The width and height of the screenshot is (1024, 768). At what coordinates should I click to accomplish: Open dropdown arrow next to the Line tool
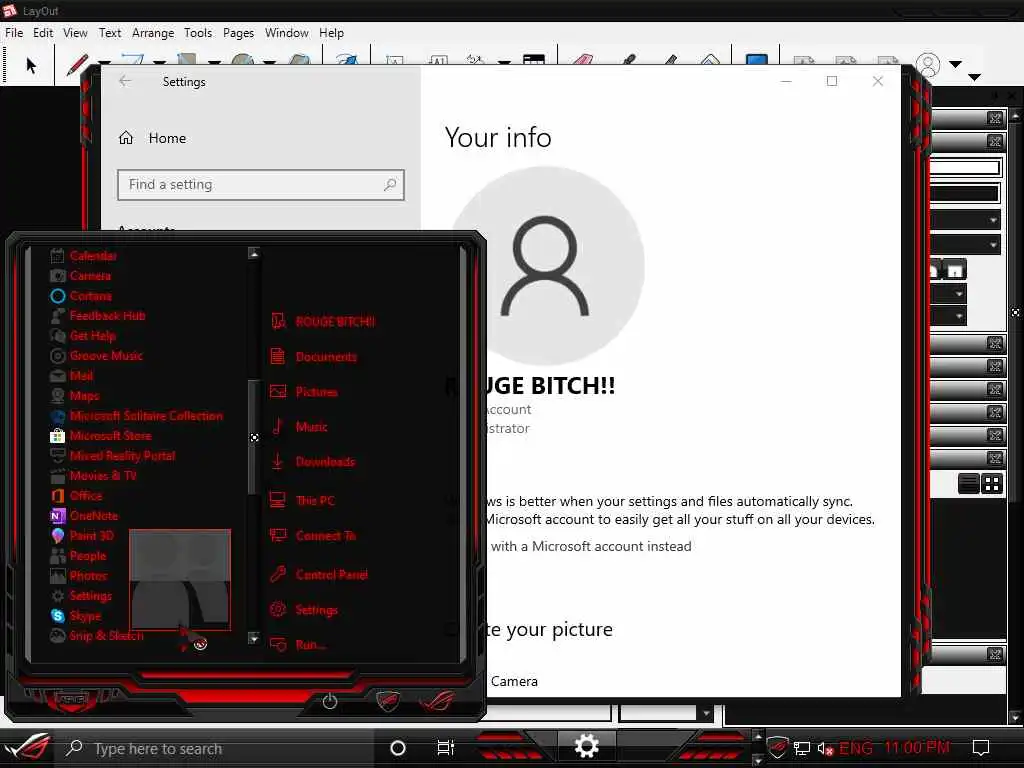(104, 63)
